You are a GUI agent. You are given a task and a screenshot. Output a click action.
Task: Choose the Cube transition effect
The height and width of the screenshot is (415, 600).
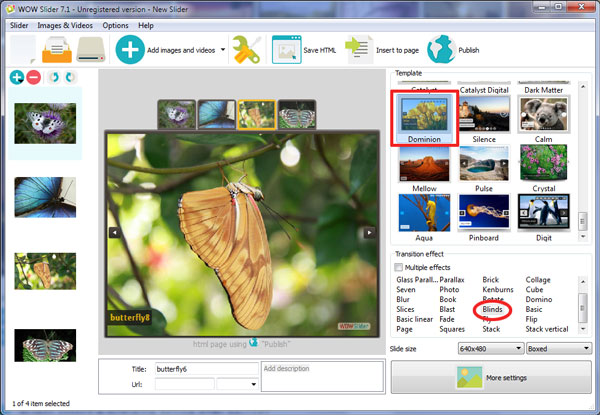point(534,290)
